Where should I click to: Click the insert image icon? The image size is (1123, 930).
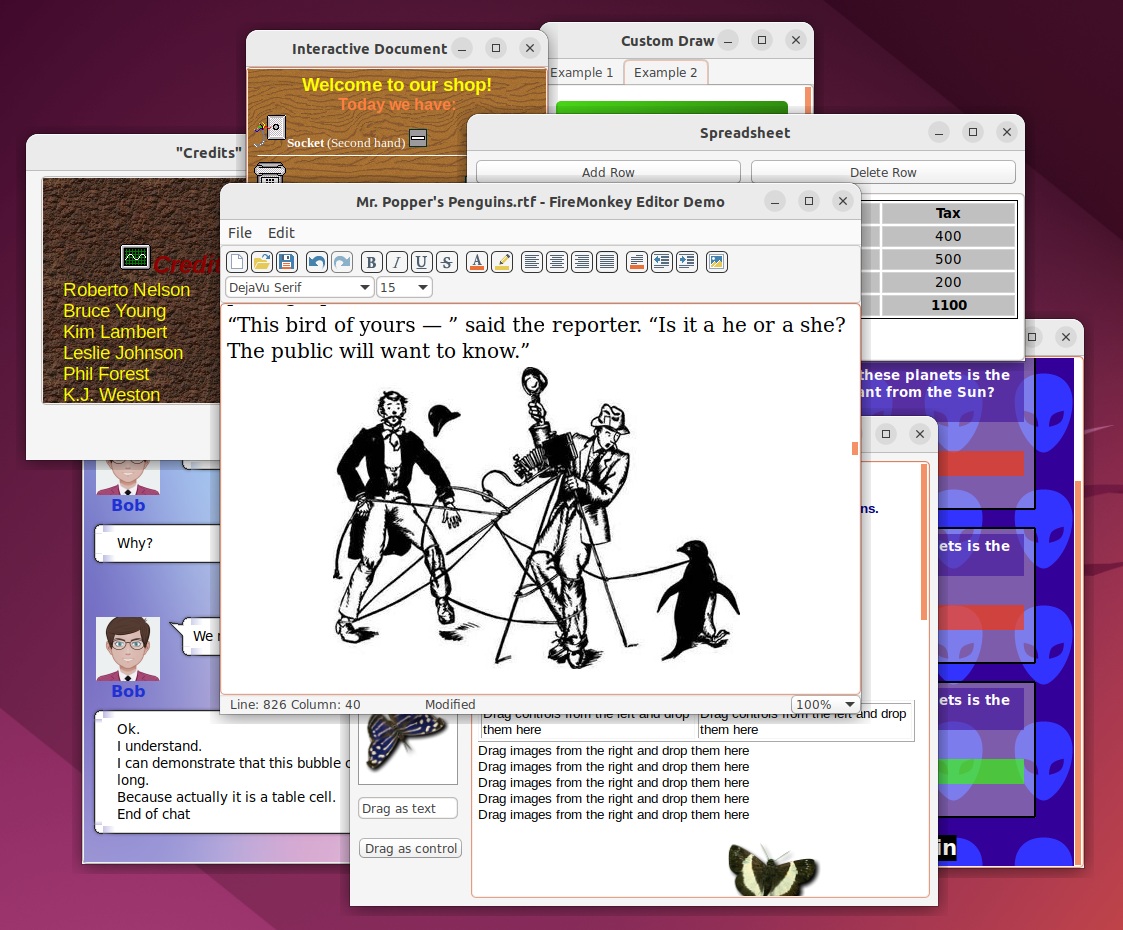[x=716, y=262]
